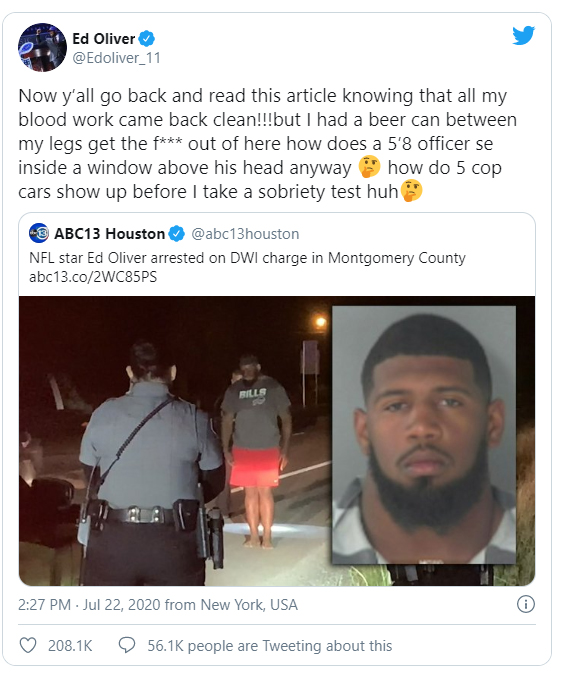The width and height of the screenshot is (570, 684).
Task: Open the abc13.co/2WC85PS article link
Action: [93, 277]
